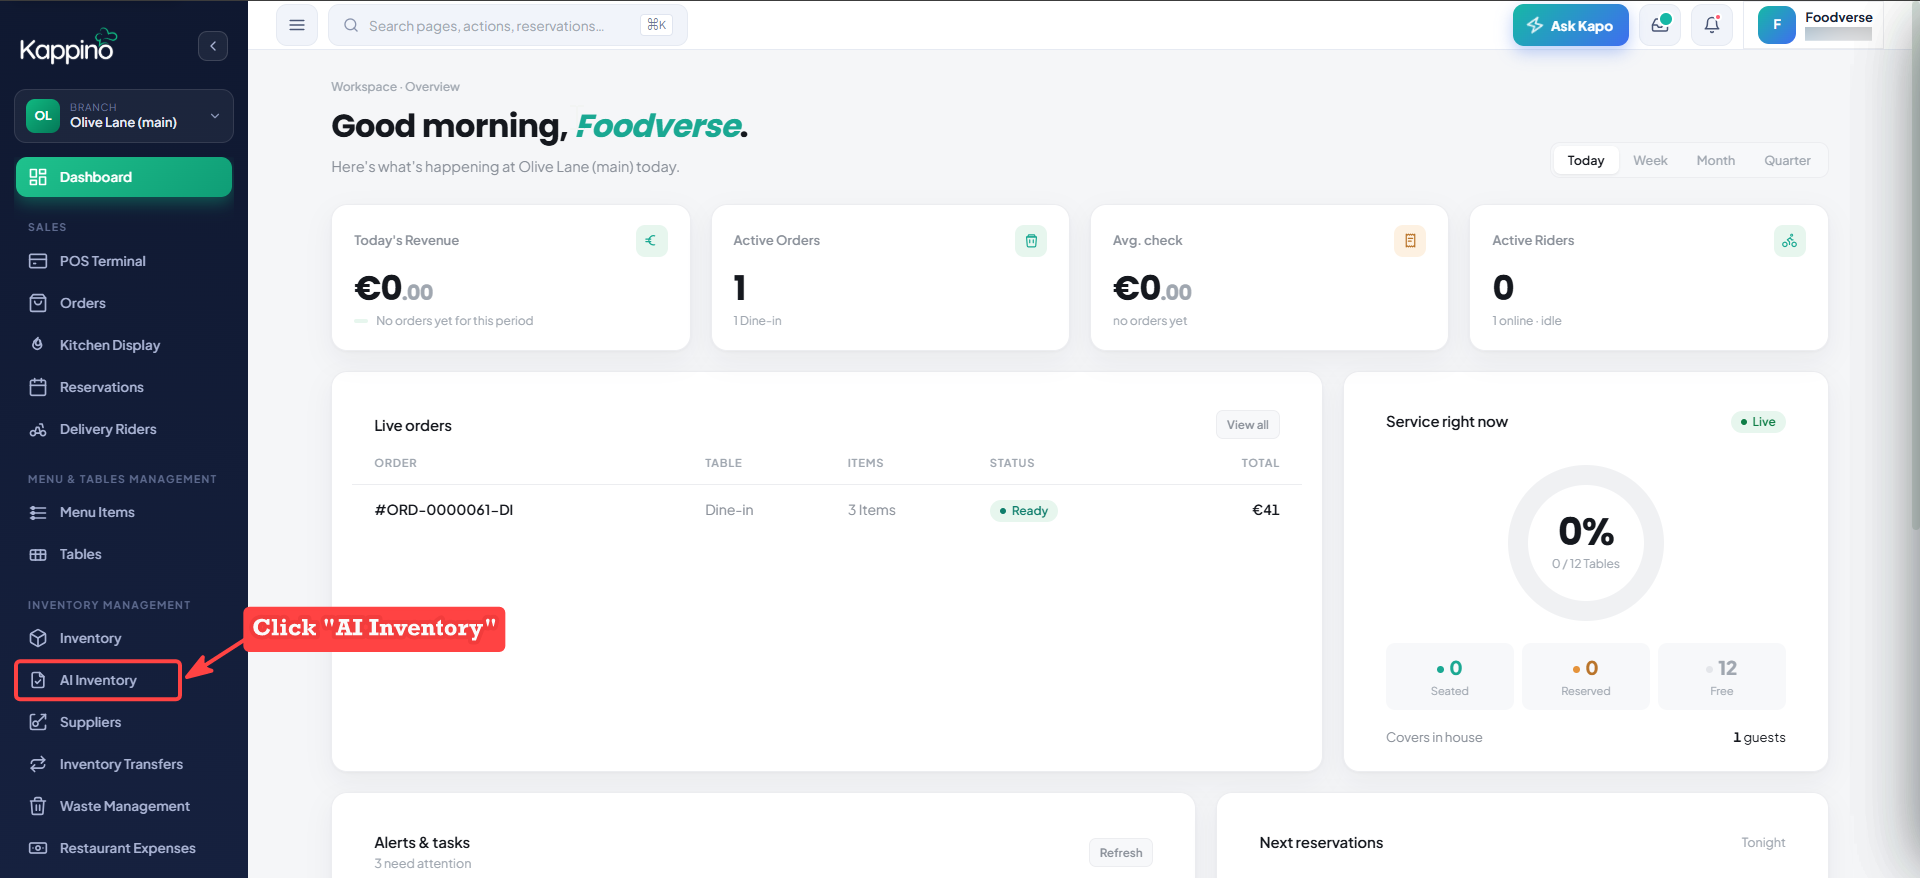This screenshot has height=878, width=1920.
Task: Expand the Olive Lane branch selector
Action: point(124,116)
